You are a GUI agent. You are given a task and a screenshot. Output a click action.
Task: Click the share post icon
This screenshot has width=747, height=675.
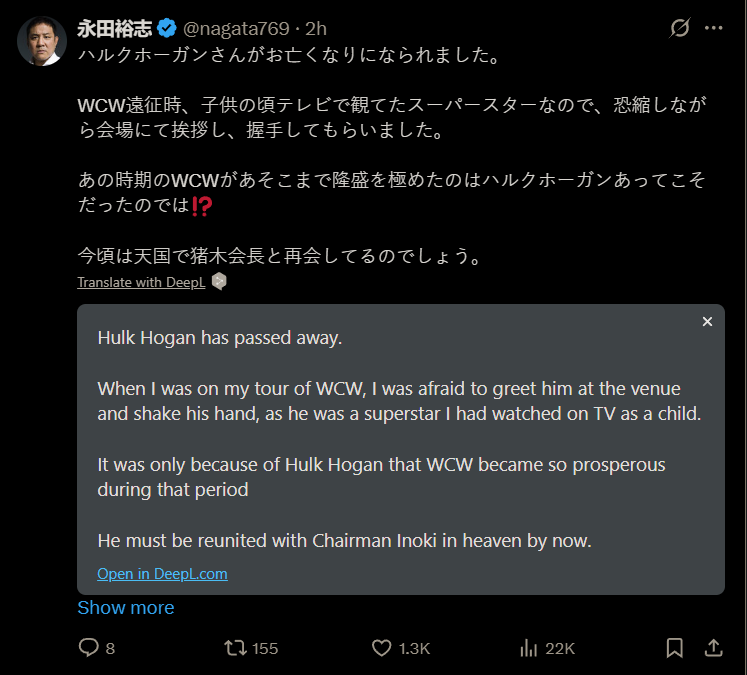713,648
